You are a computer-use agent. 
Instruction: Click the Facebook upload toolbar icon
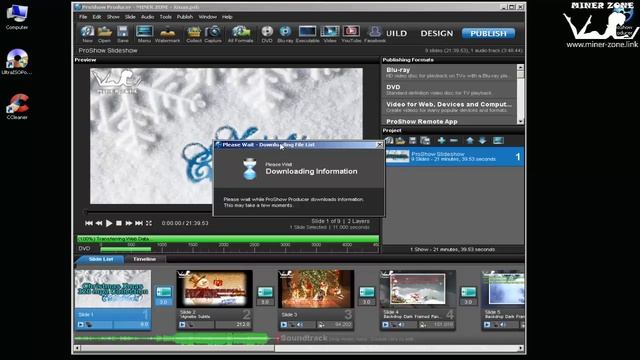click(375, 33)
